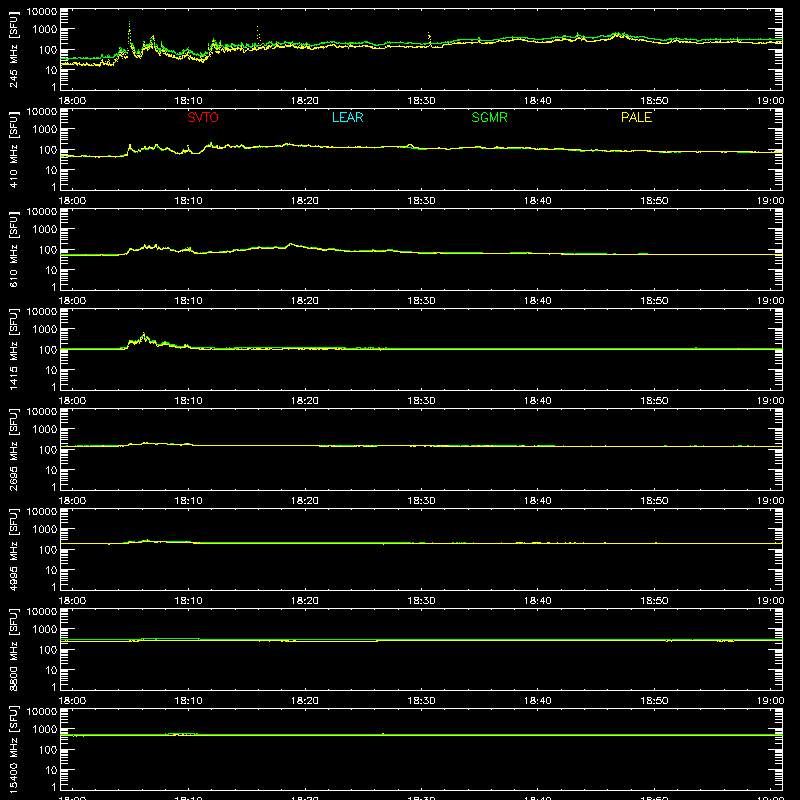This screenshot has width=800, height=800.
Task: Click the 8800 MHz [SFU] axis label
Action: pos(14,649)
